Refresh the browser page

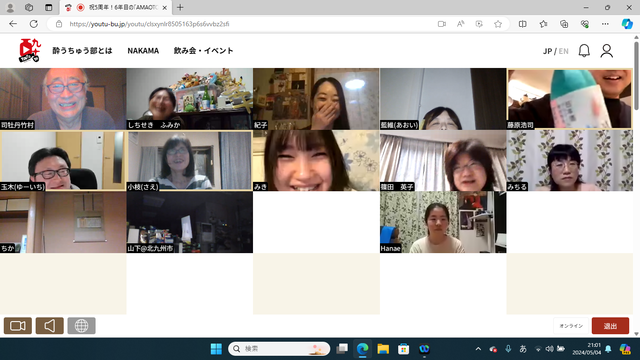click(x=34, y=24)
